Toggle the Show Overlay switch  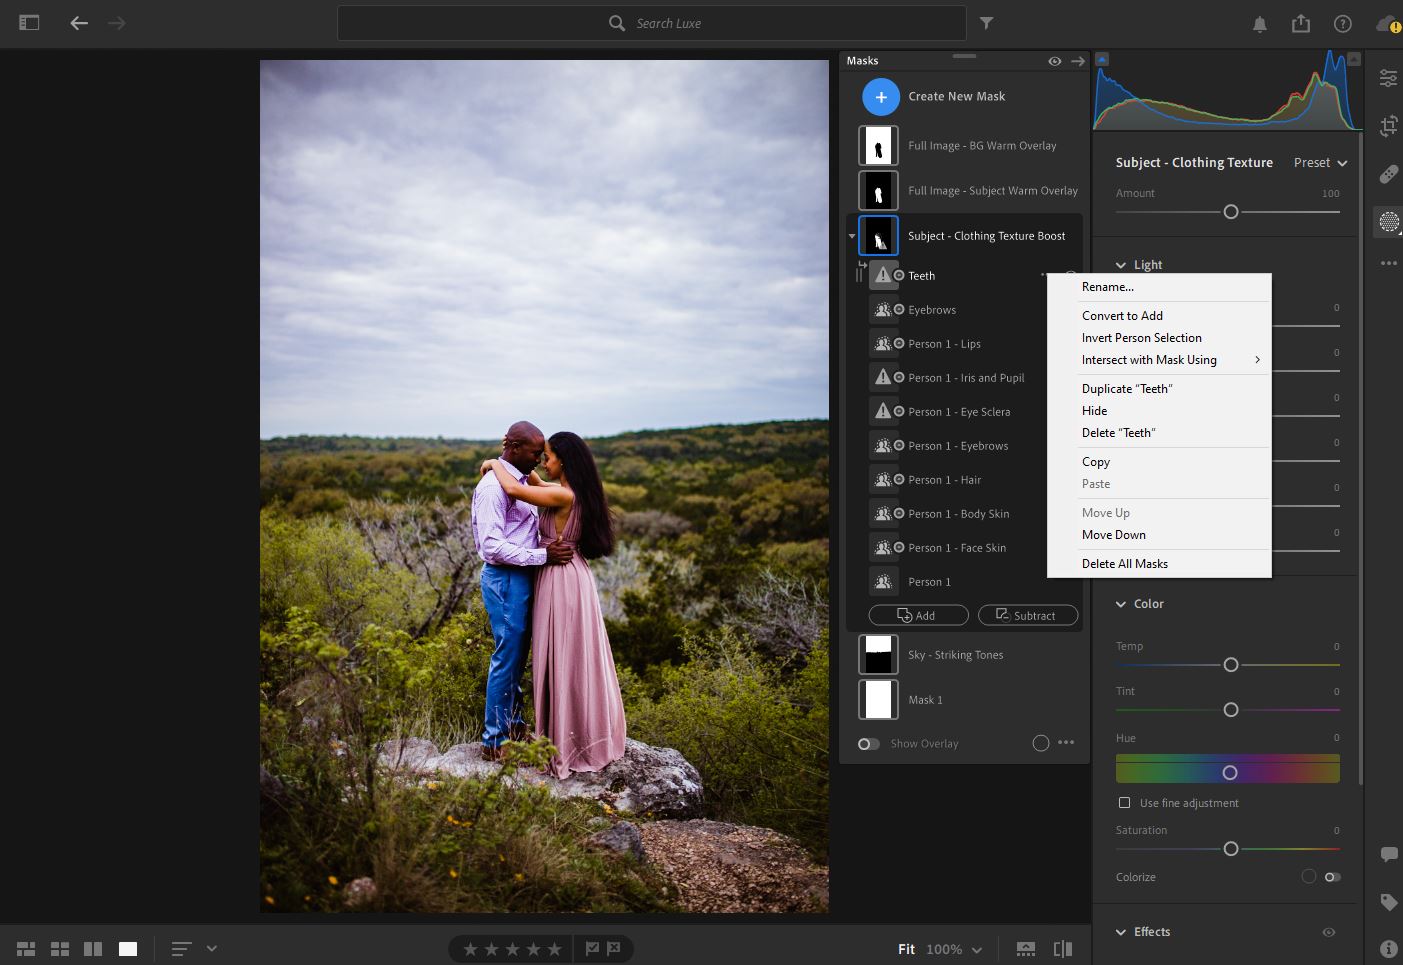(868, 744)
